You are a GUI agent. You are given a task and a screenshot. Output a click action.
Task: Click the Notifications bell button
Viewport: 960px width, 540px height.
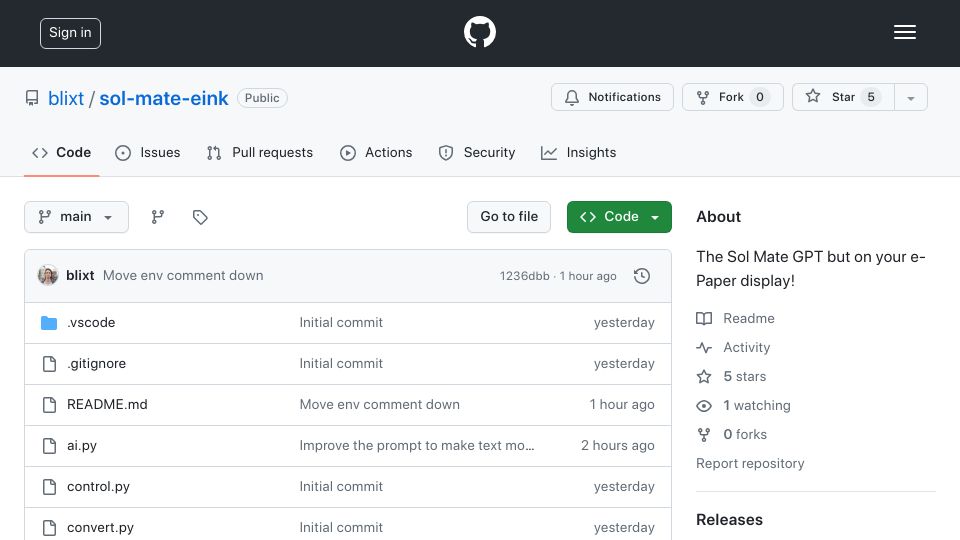[x=612, y=97]
